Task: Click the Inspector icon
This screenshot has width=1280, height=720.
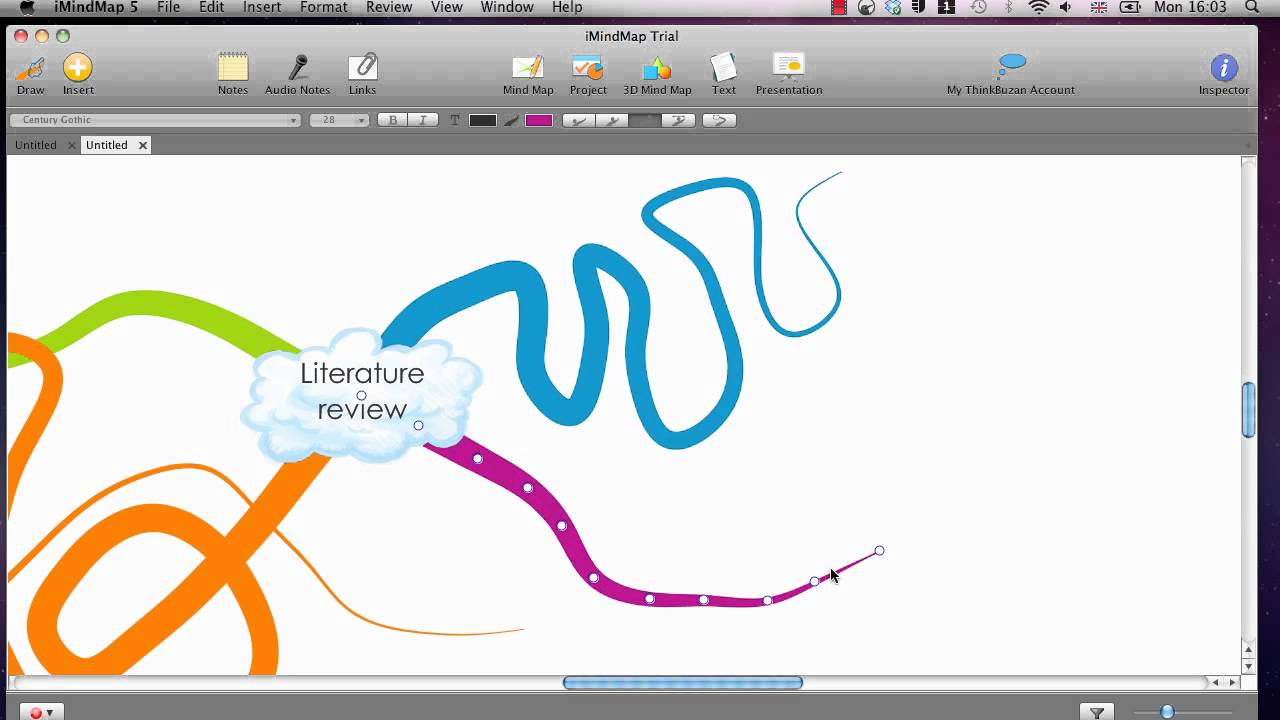Action: pyautogui.click(x=1223, y=70)
